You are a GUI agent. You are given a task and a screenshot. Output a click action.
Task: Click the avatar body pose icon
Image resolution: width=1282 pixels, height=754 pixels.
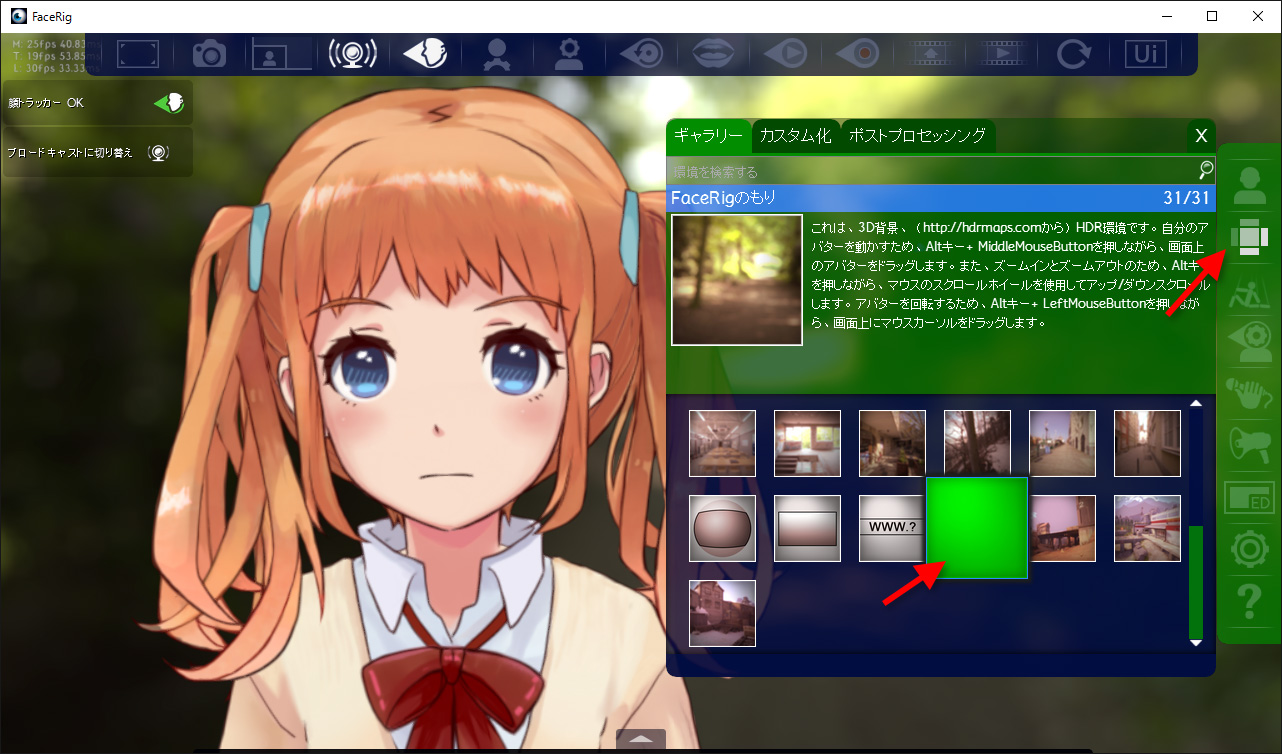[495, 54]
